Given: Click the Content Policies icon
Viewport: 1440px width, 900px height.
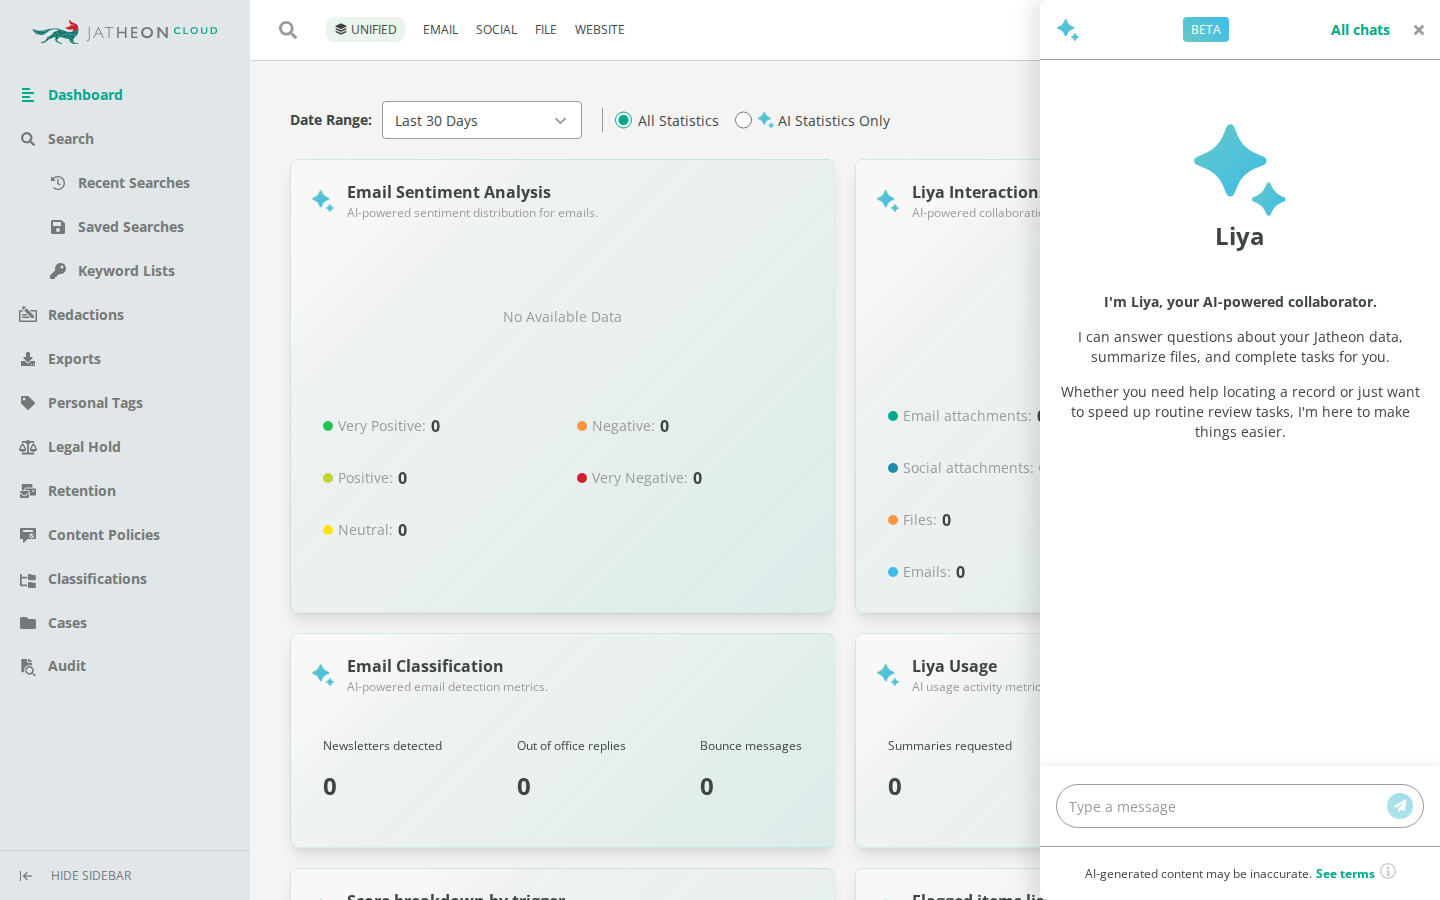Looking at the screenshot, I should (28, 535).
